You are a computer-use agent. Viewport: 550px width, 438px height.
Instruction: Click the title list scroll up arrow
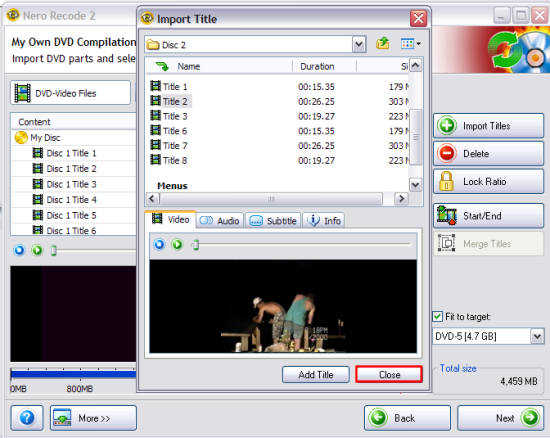pyautogui.click(x=416, y=65)
